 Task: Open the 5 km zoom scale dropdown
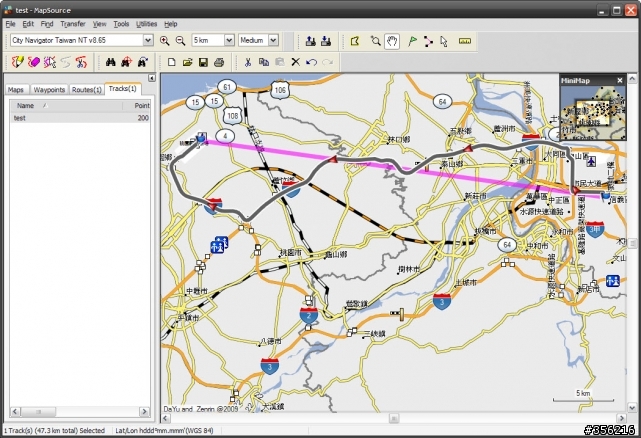click(x=229, y=40)
